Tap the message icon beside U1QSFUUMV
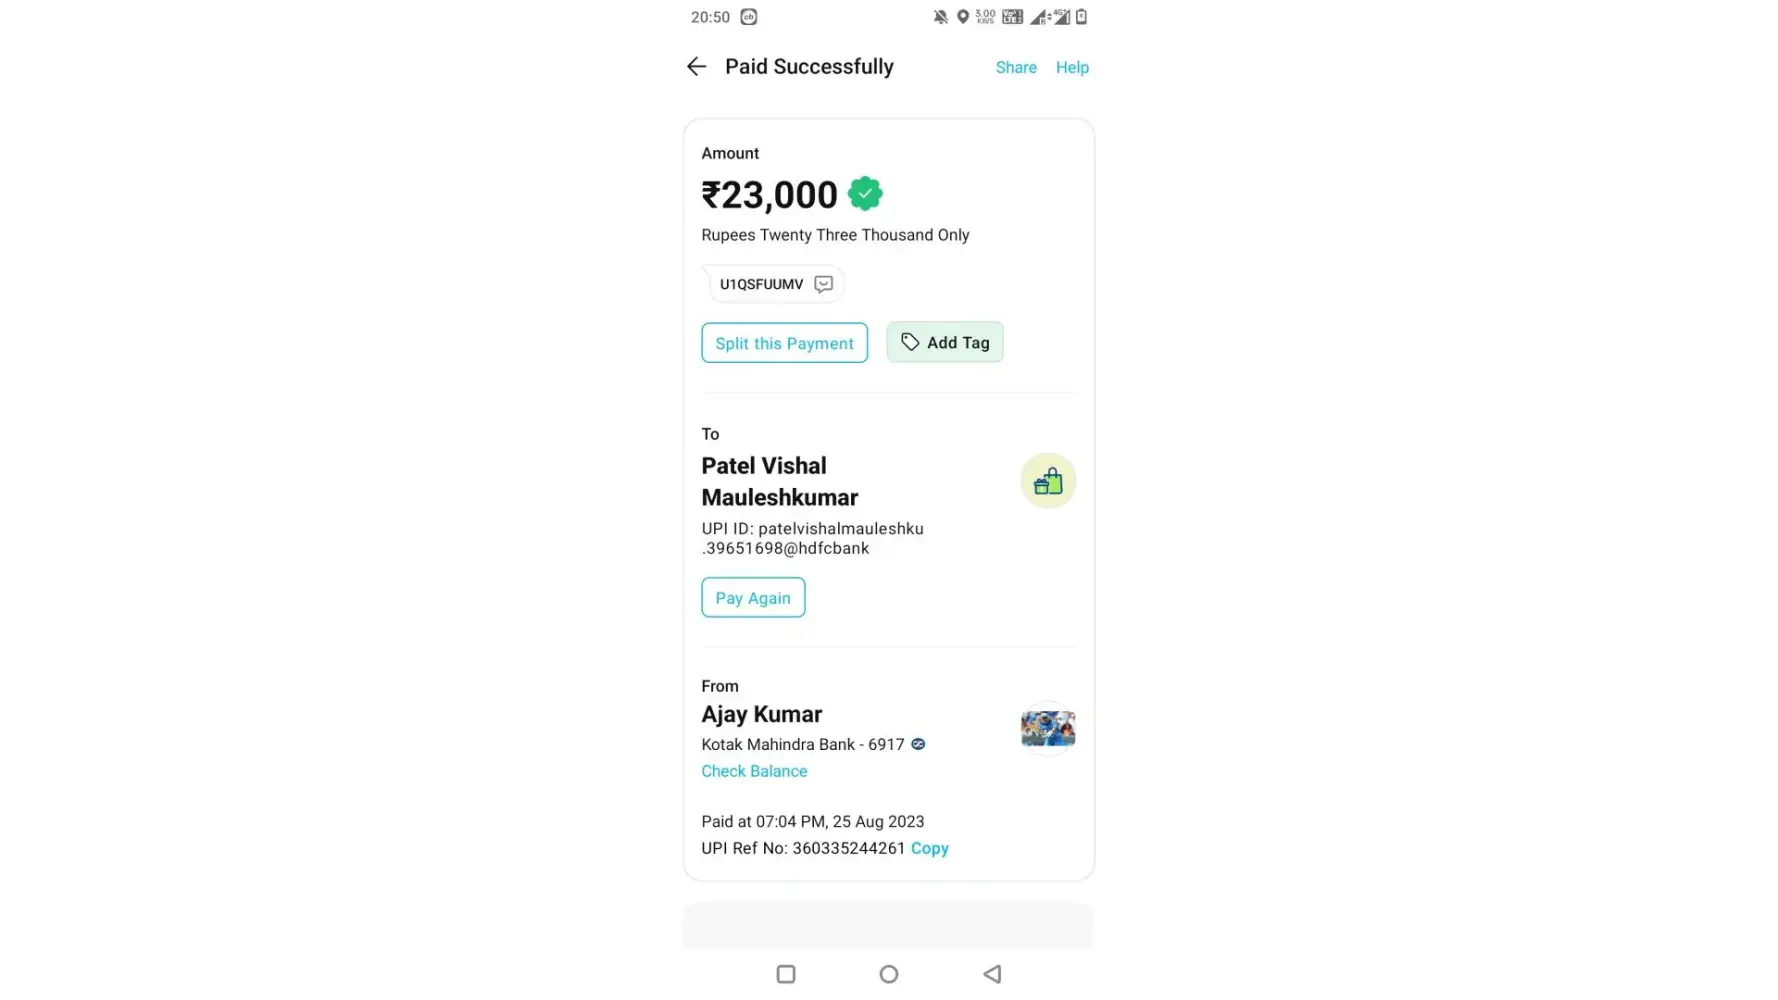This screenshot has width=1778, height=1000. click(x=823, y=284)
